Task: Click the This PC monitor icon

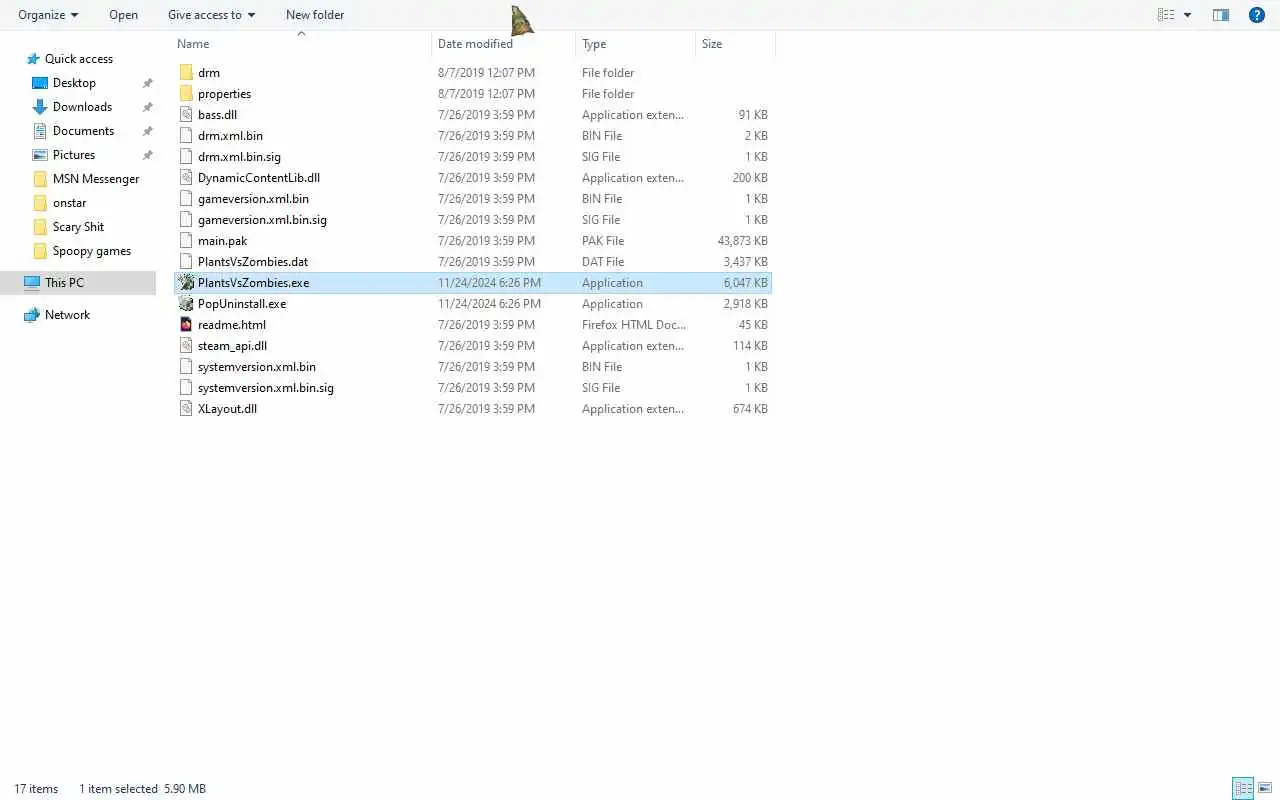Action: click(32, 283)
